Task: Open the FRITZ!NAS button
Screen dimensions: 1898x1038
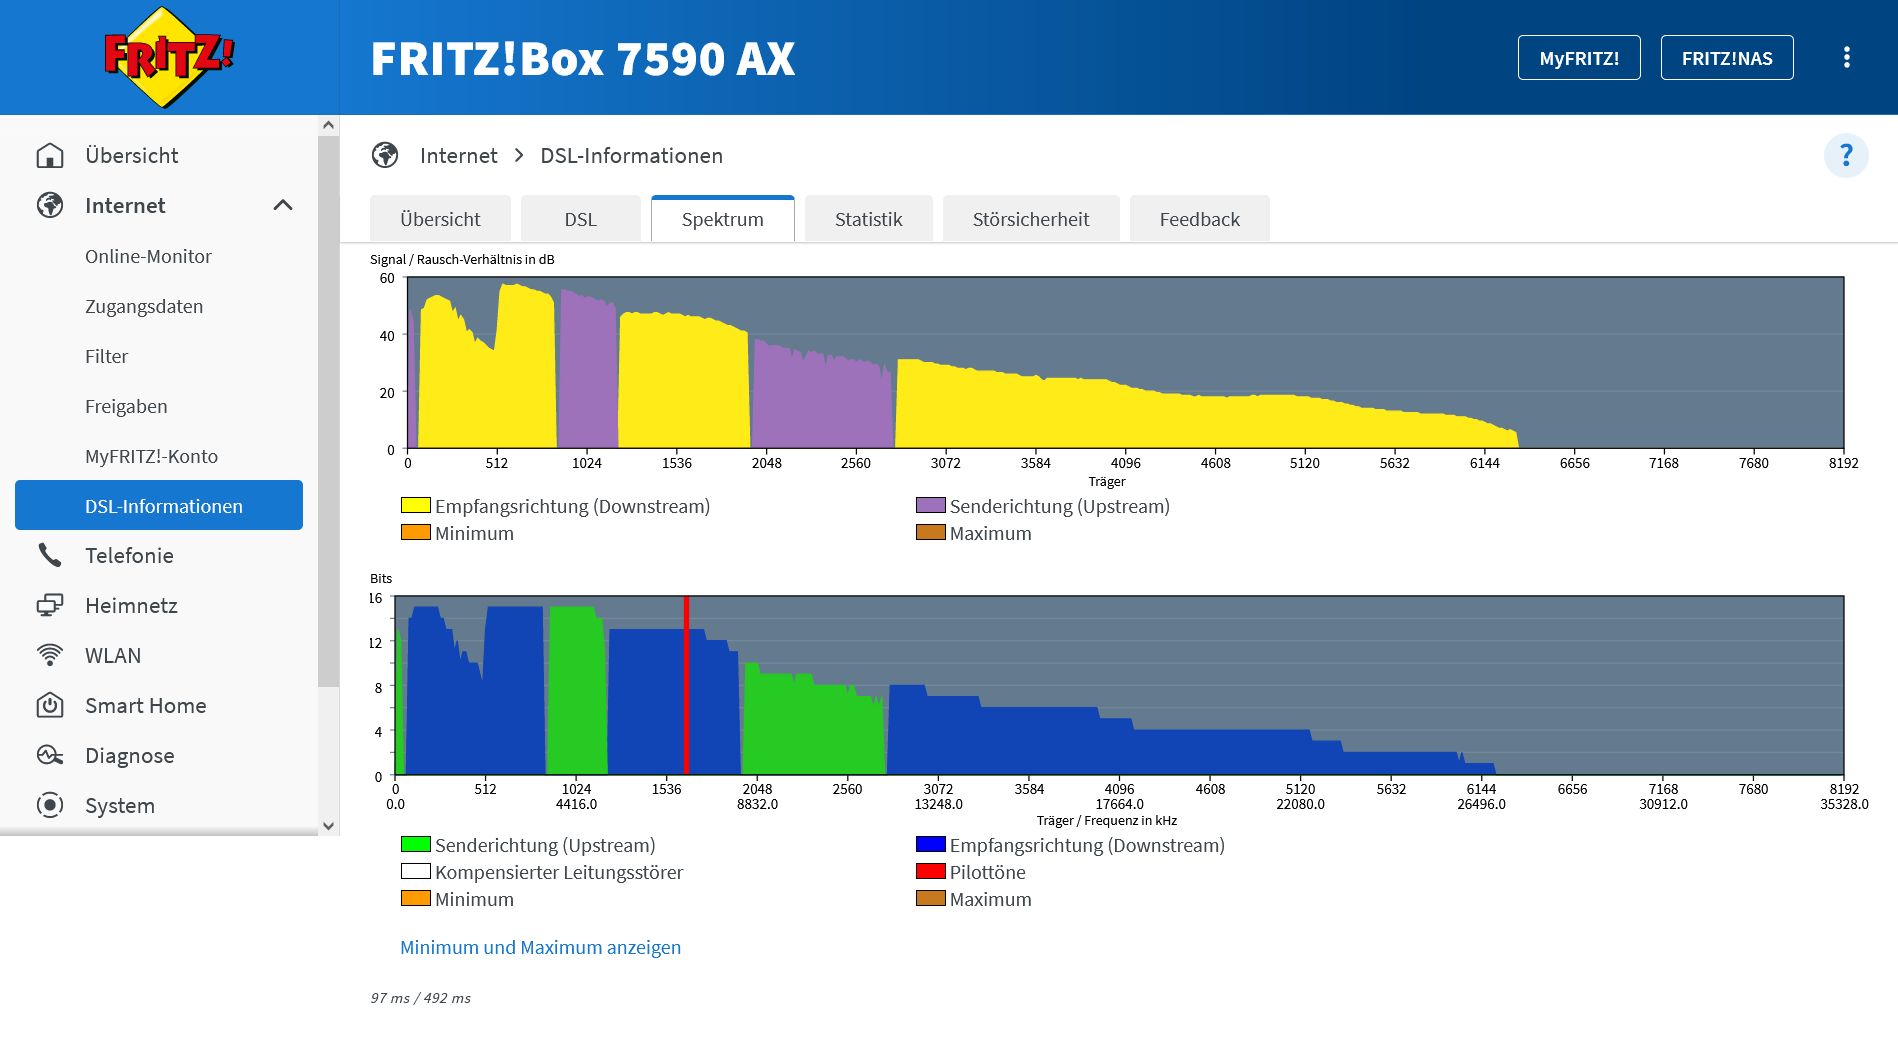Action: pos(1727,58)
